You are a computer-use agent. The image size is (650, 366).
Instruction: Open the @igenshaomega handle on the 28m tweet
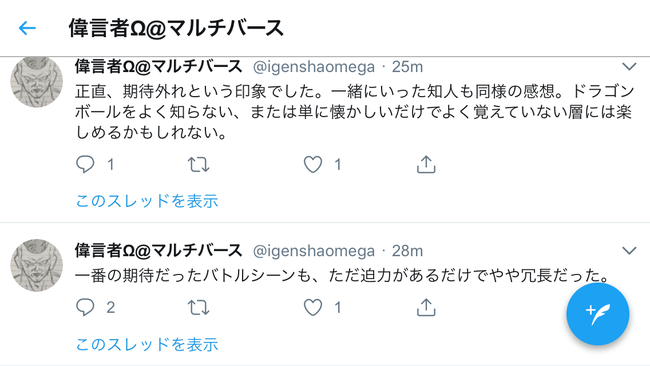[x=314, y=251]
